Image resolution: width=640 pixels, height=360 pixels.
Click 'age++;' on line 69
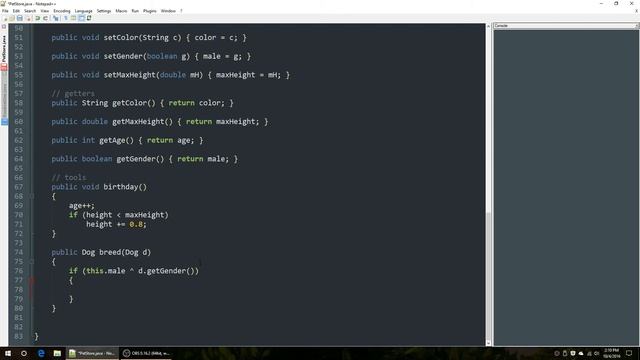pos(82,206)
